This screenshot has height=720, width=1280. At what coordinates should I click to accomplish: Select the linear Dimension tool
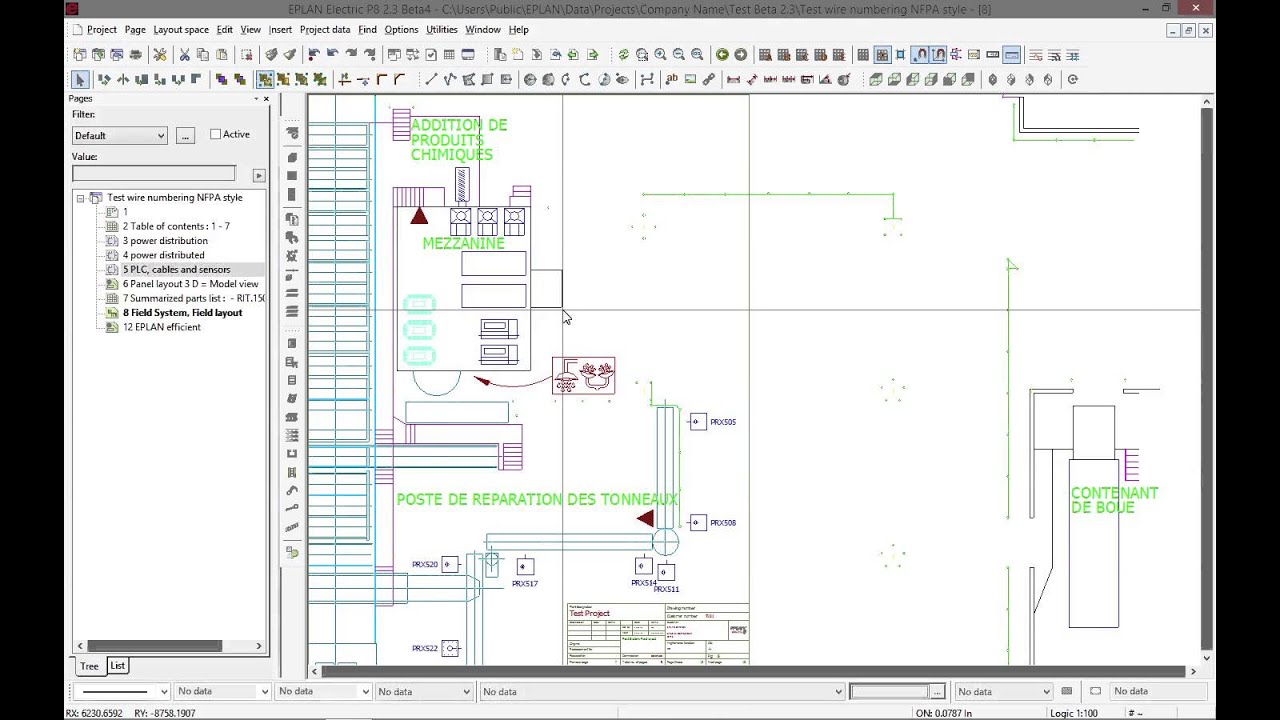(733, 80)
